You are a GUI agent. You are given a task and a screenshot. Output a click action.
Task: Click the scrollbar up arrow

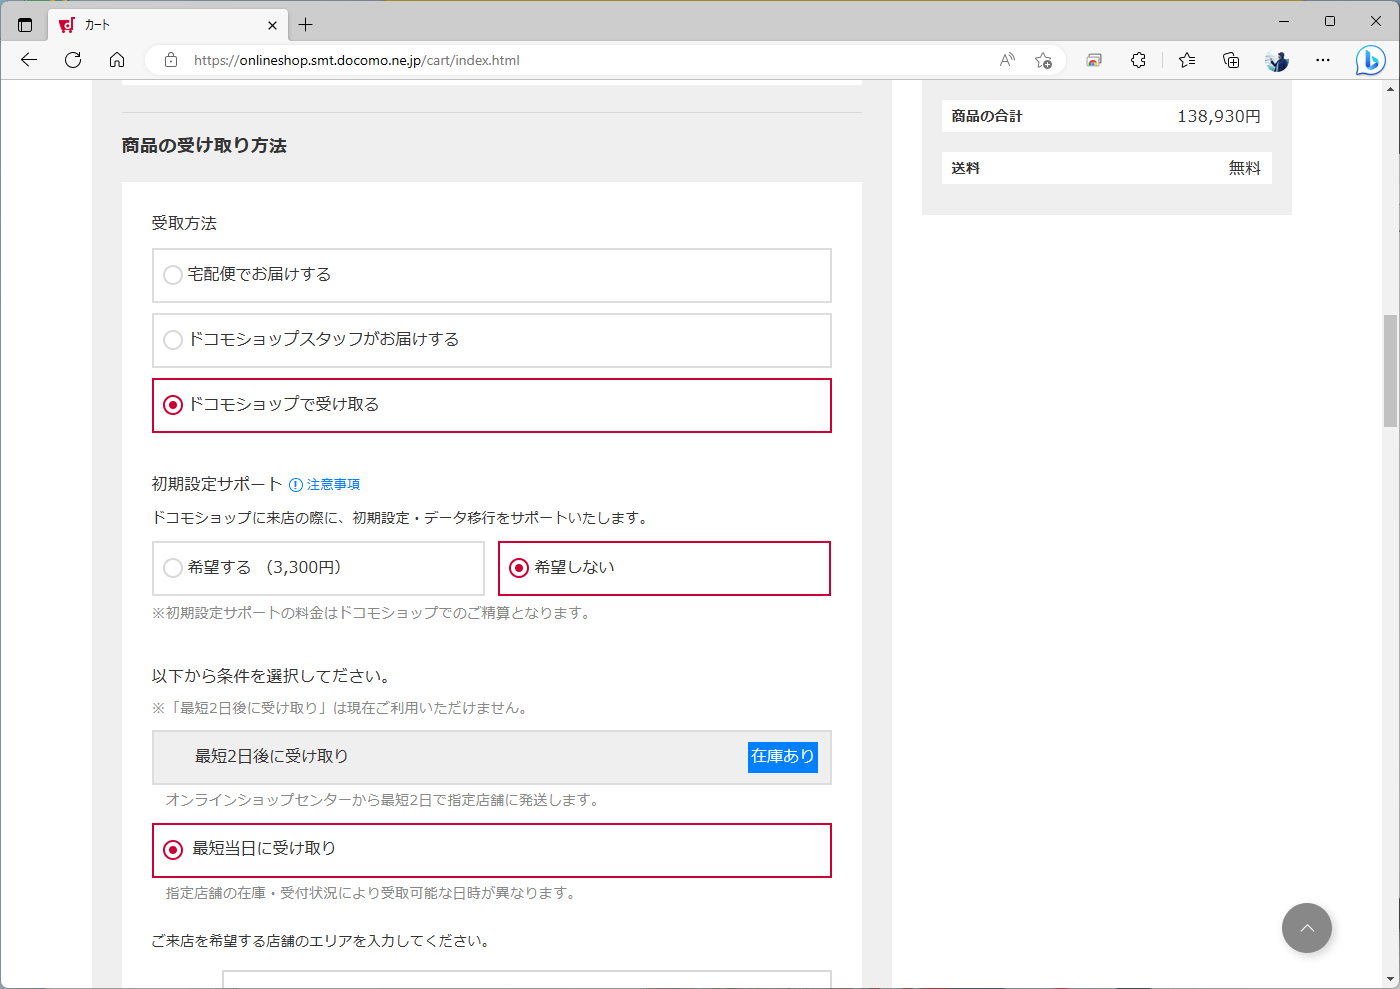click(1390, 89)
